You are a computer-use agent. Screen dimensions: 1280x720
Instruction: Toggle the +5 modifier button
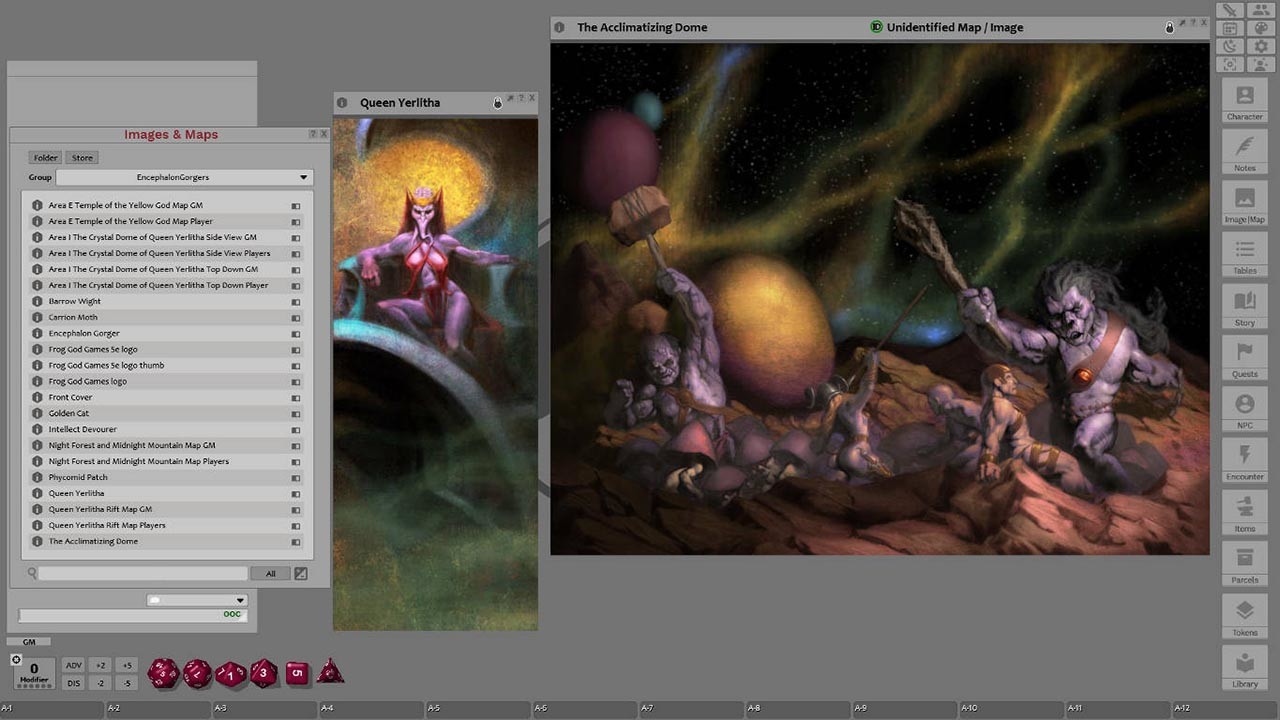[126, 665]
